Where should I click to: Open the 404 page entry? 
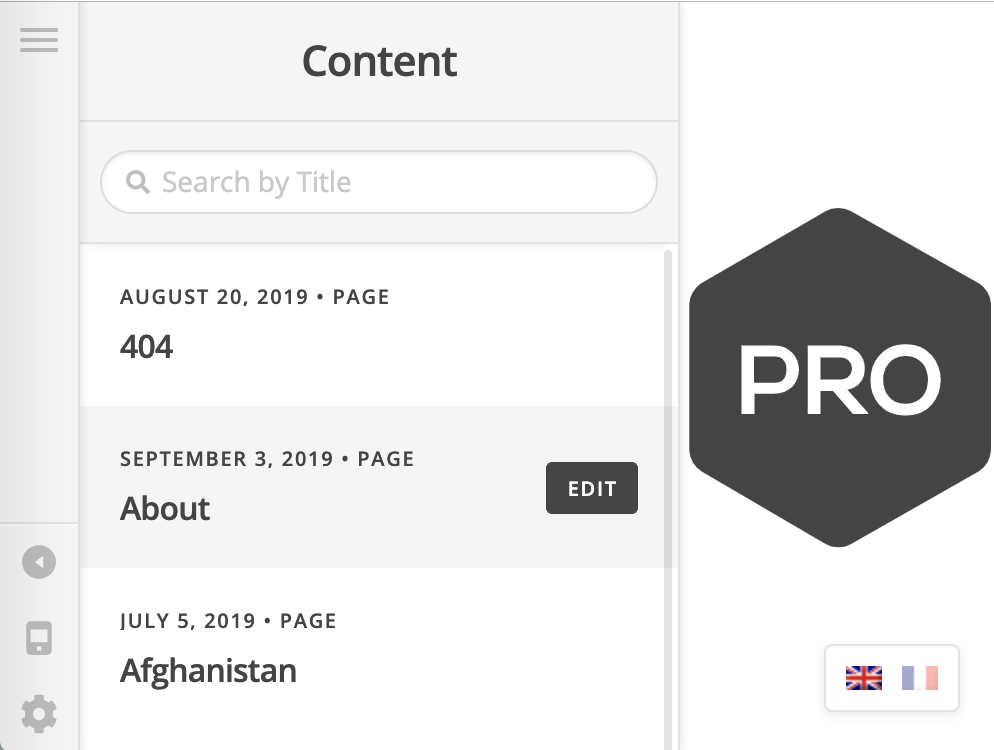pos(147,347)
